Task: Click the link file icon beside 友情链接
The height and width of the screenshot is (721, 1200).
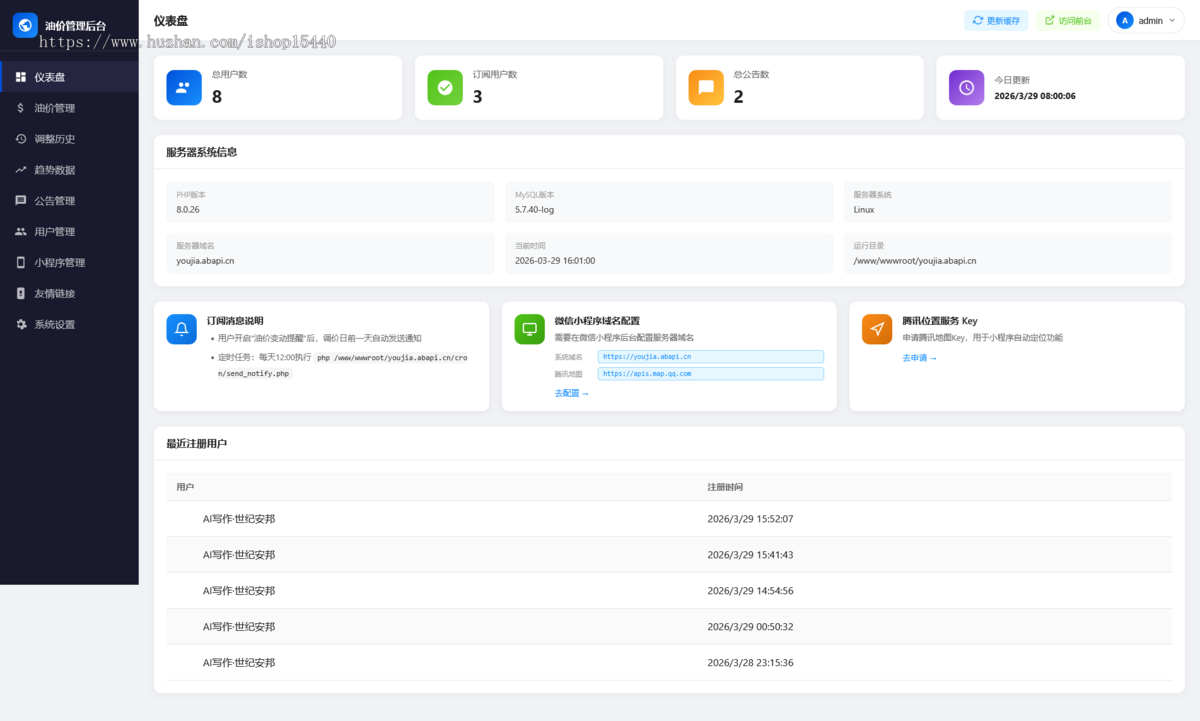Action: point(21,294)
